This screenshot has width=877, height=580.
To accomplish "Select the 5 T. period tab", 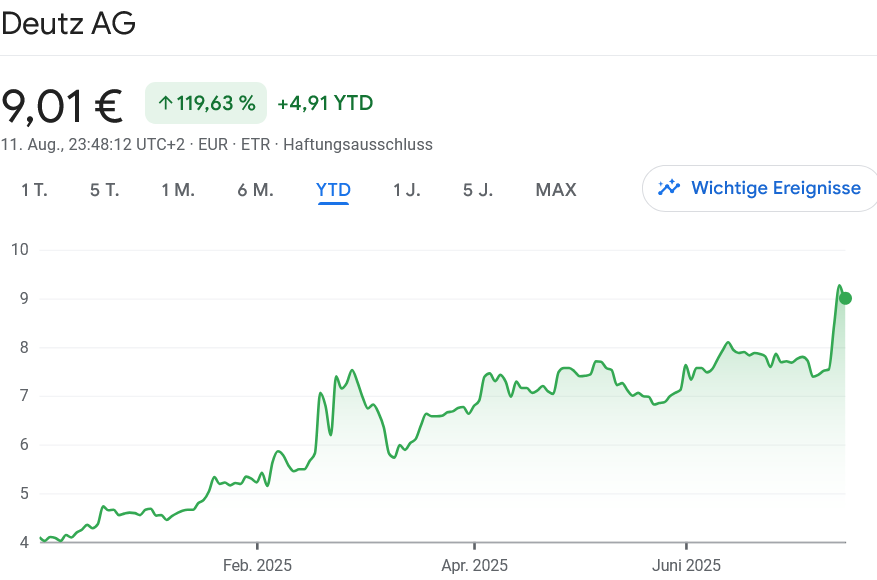I will (103, 189).
